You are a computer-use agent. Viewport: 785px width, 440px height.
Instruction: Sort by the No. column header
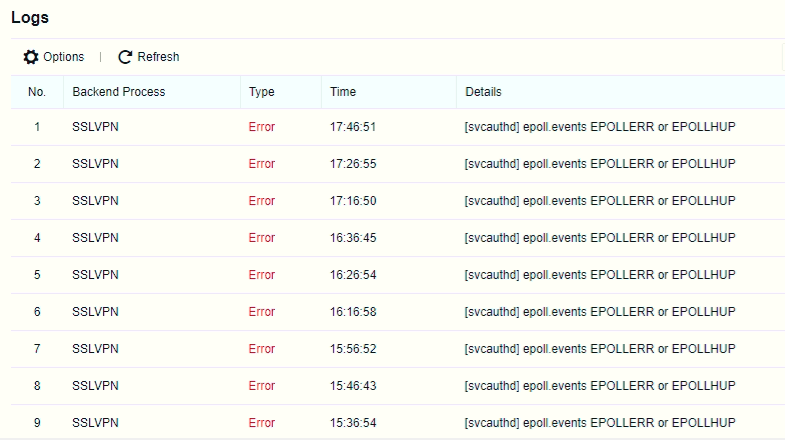pyautogui.click(x=37, y=92)
